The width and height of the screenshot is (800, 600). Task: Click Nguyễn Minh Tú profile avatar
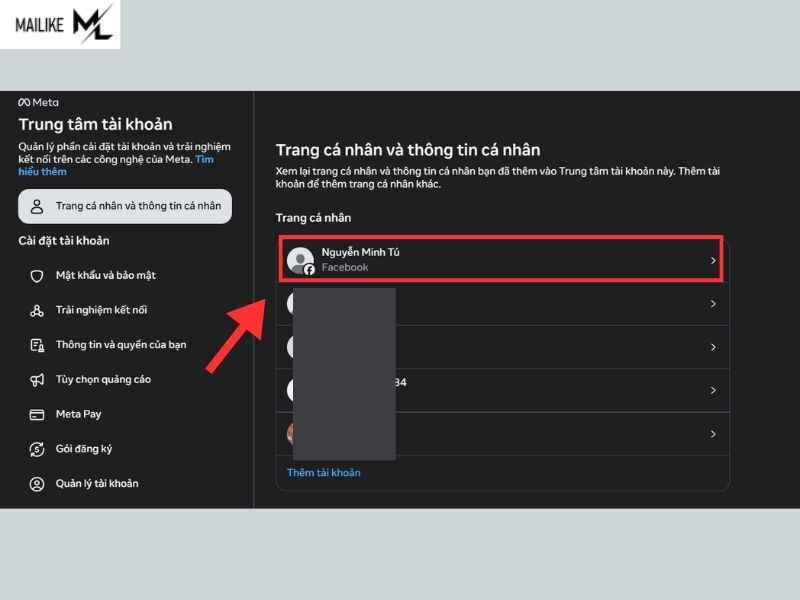click(301, 260)
